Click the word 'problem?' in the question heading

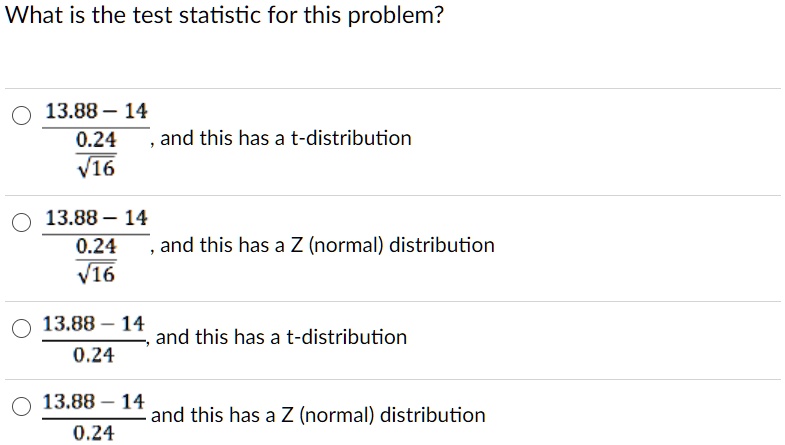click(396, 16)
